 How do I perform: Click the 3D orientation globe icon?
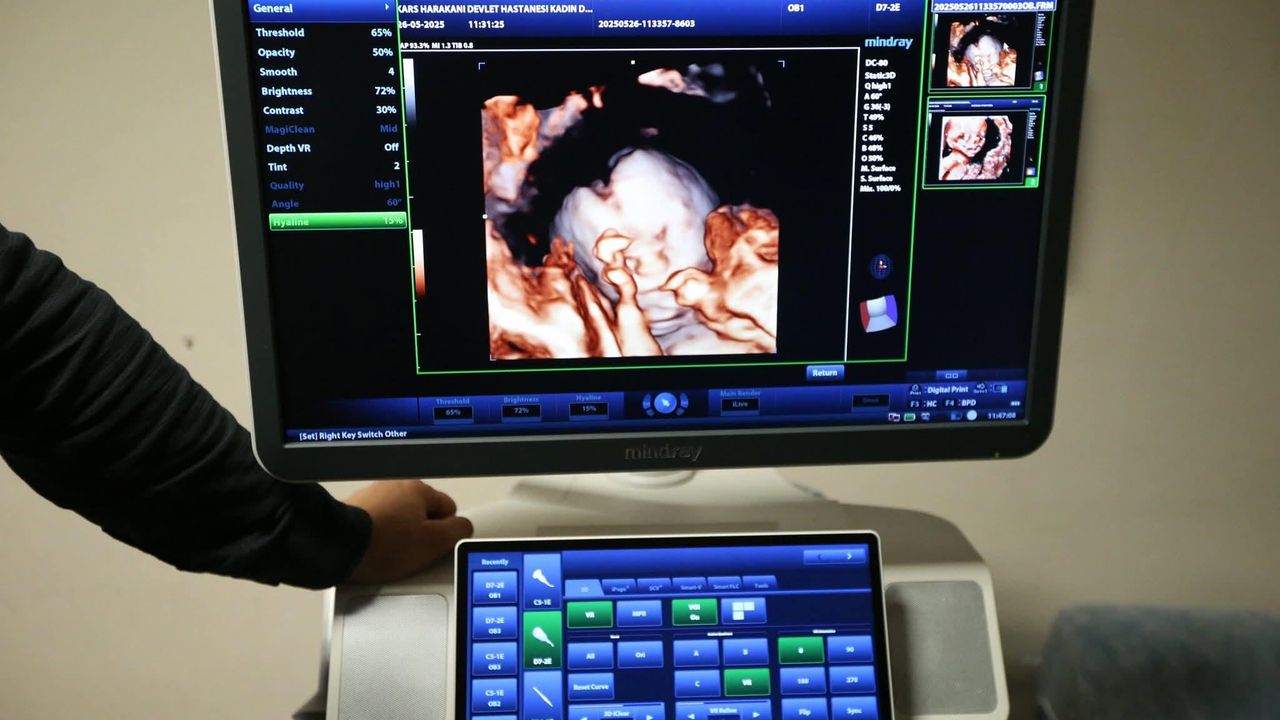(880, 266)
